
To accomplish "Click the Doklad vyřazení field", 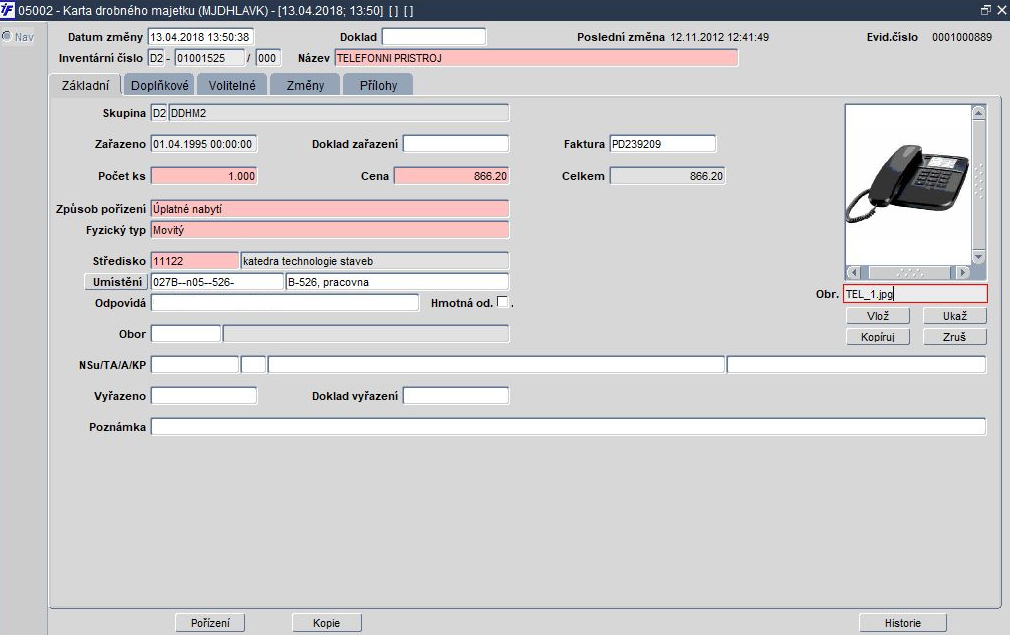I will pyautogui.click(x=456, y=395).
